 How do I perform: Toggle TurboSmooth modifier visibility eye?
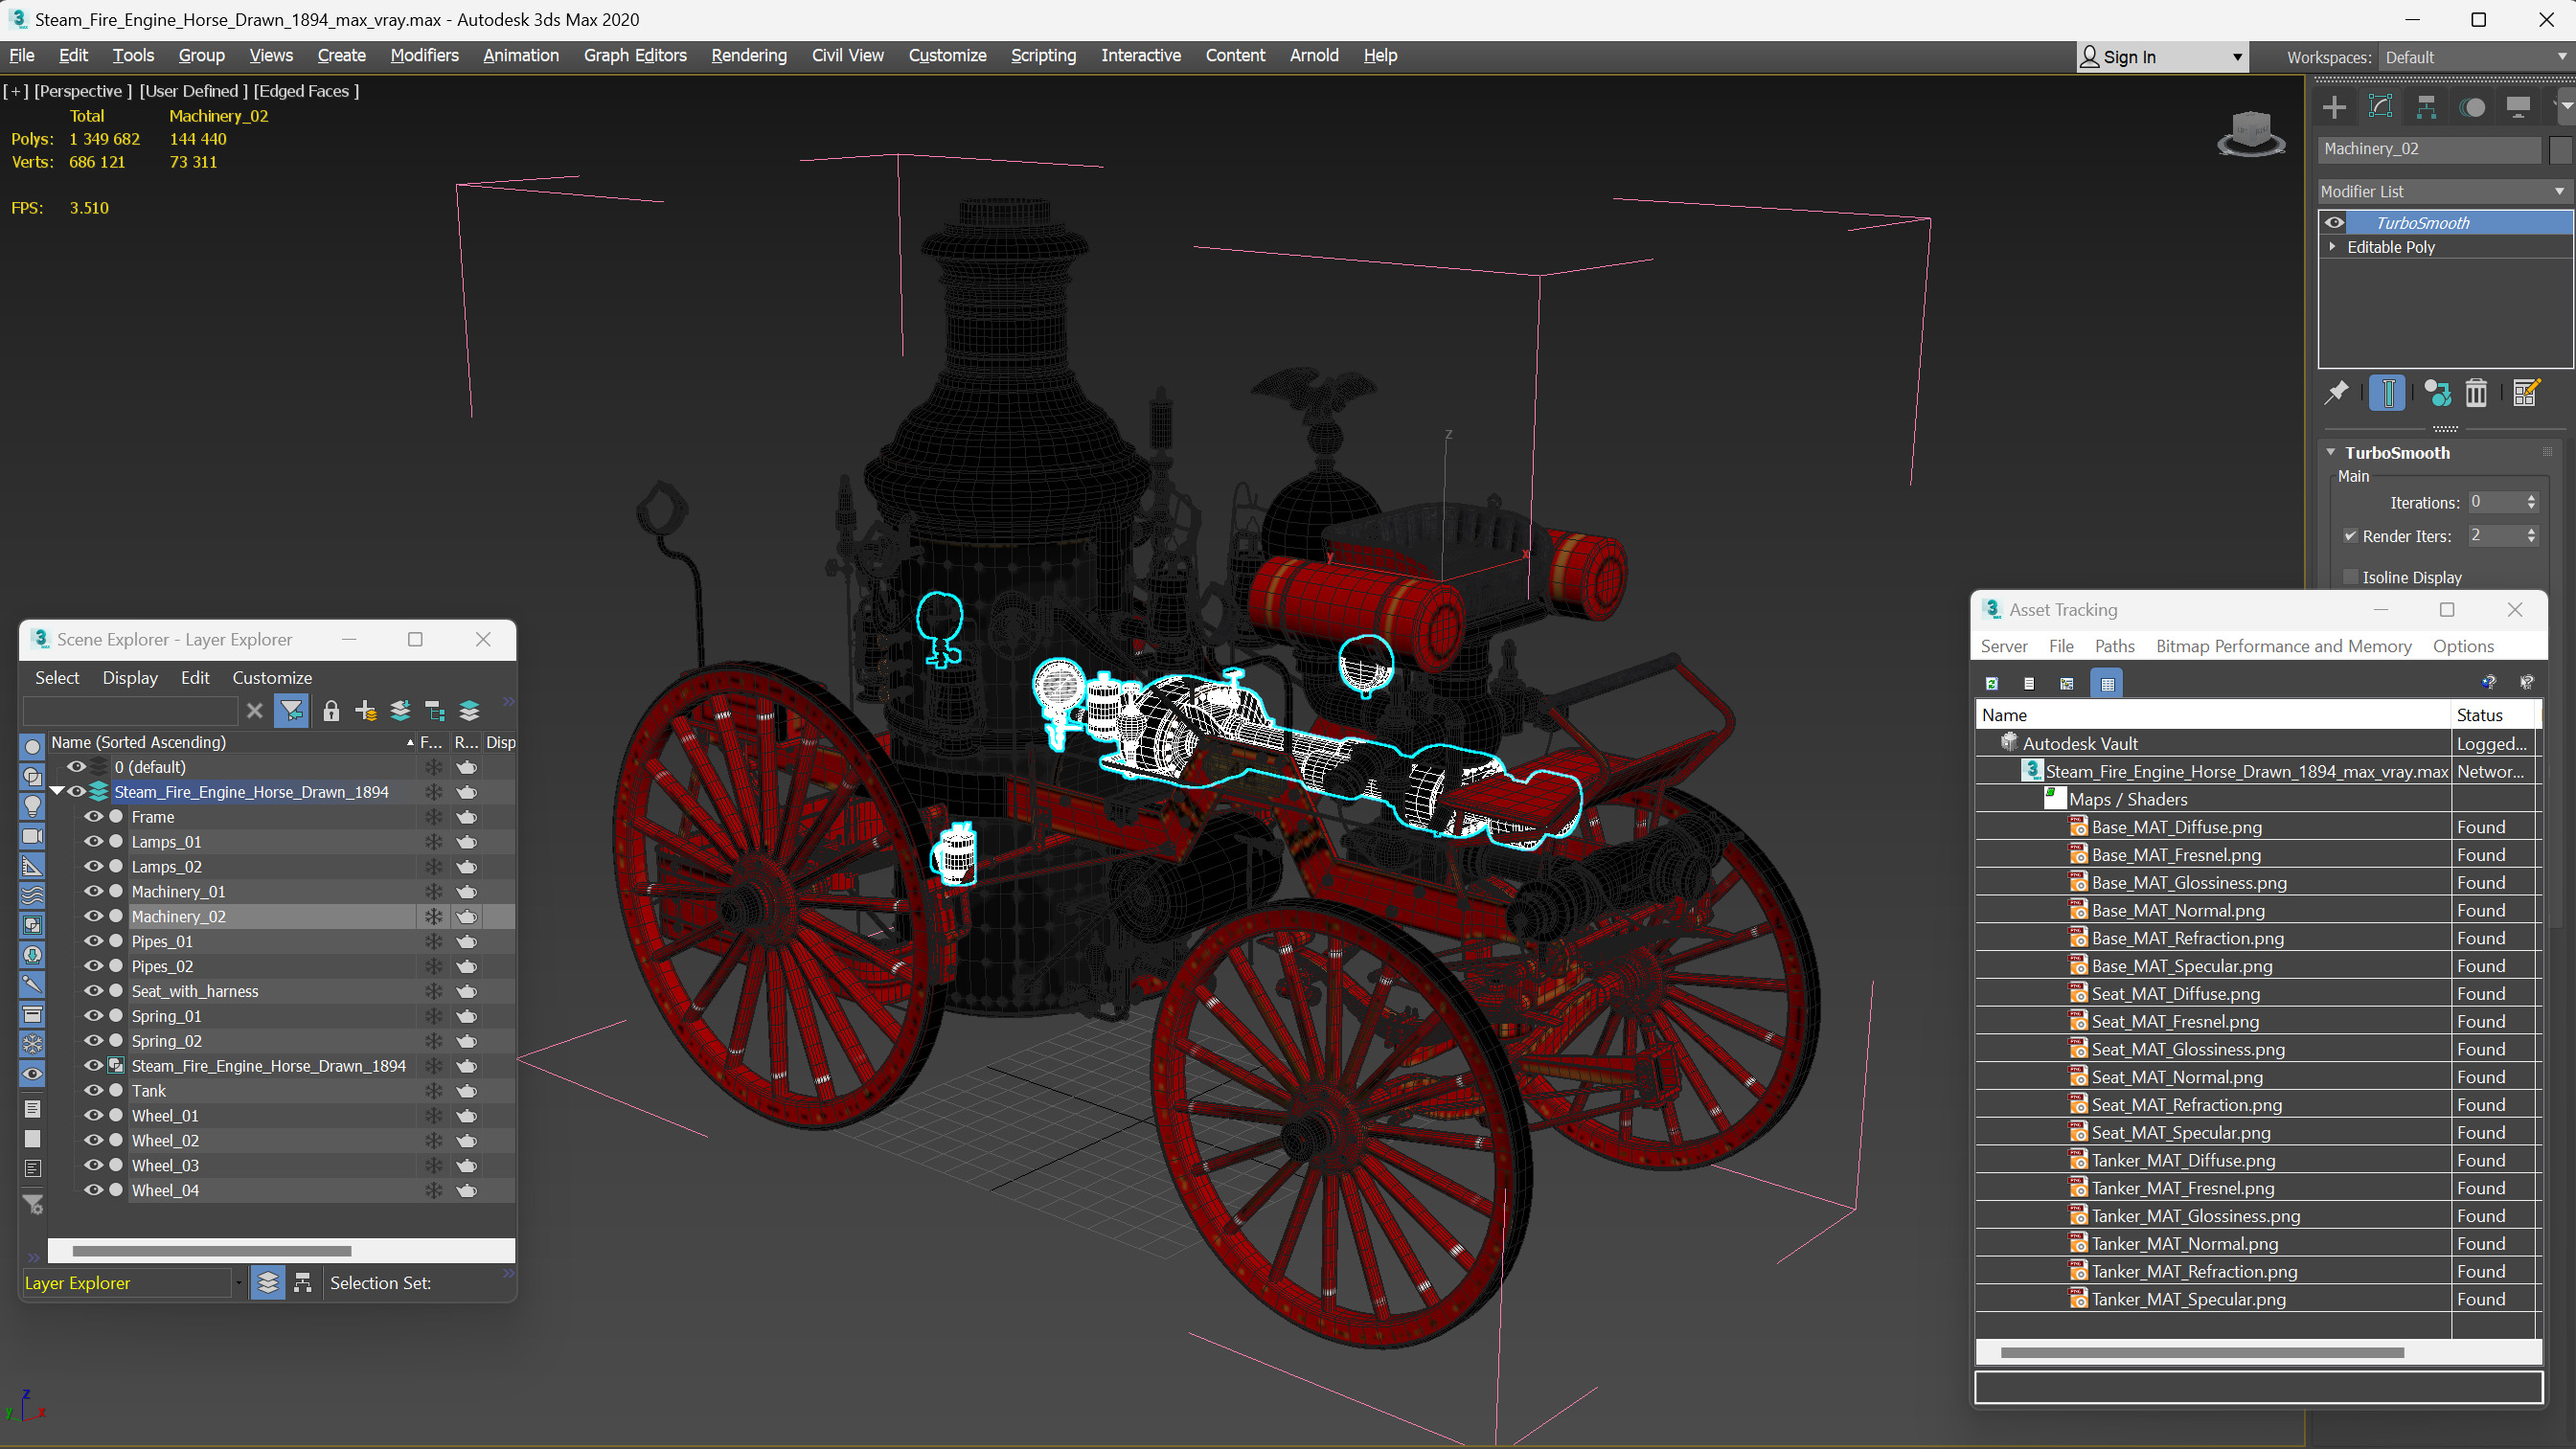(x=2334, y=223)
